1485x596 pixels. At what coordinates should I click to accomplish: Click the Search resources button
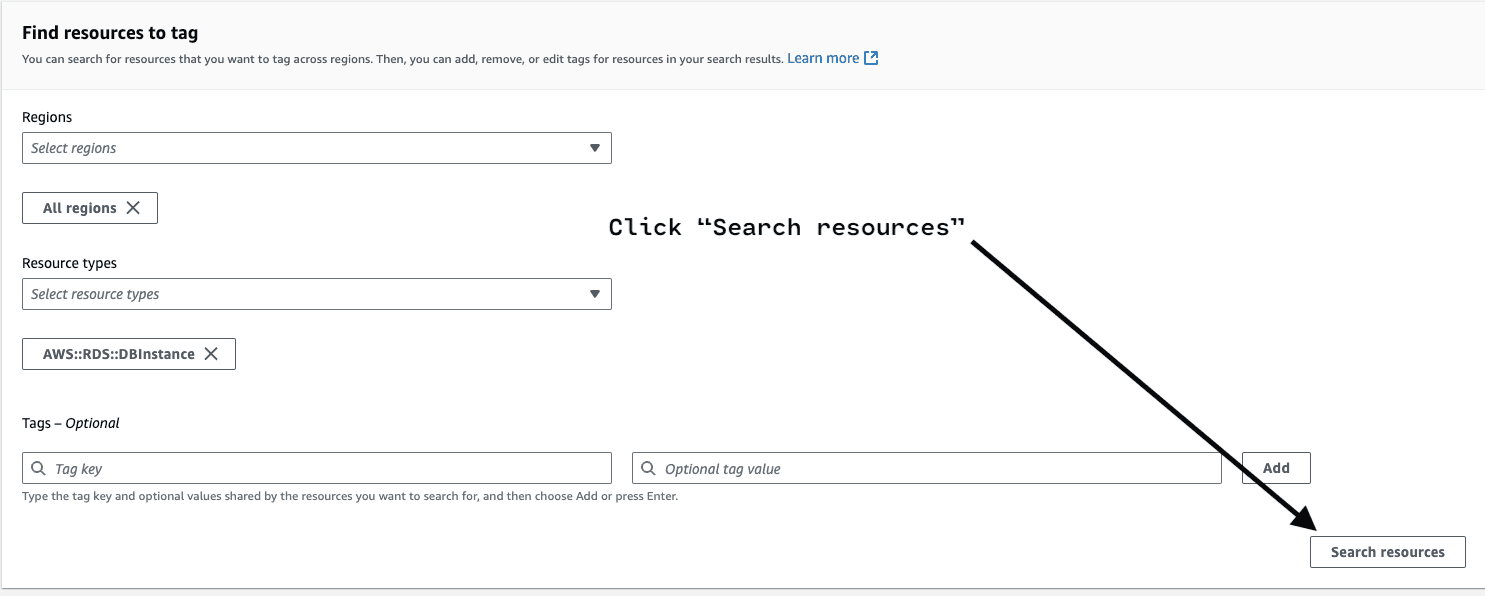pyautogui.click(x=1387, y=552)
